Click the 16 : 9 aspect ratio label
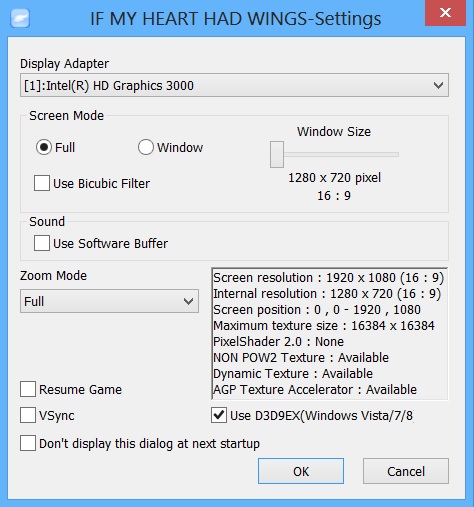Viewport: 474px width, 507px height. [334, 196]
